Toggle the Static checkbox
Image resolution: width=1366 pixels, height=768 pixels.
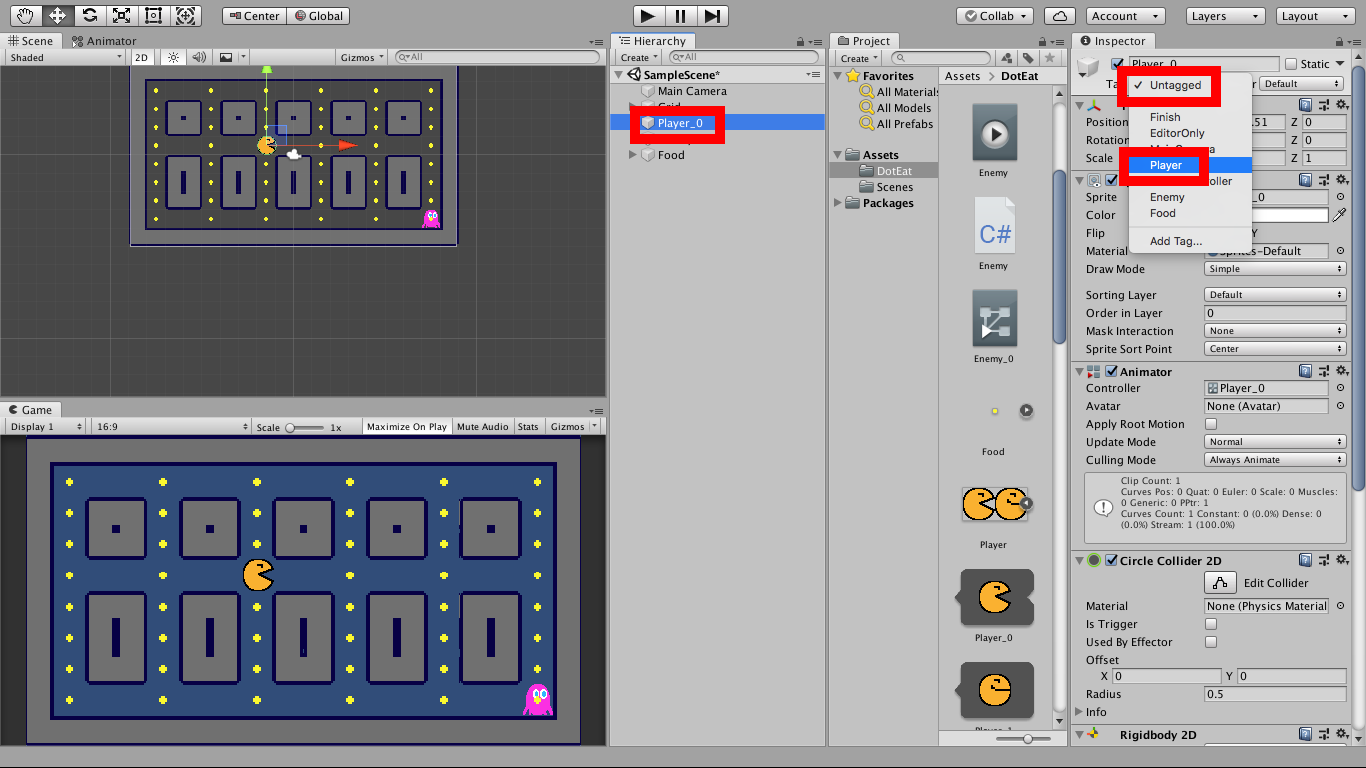point(1291,64)
